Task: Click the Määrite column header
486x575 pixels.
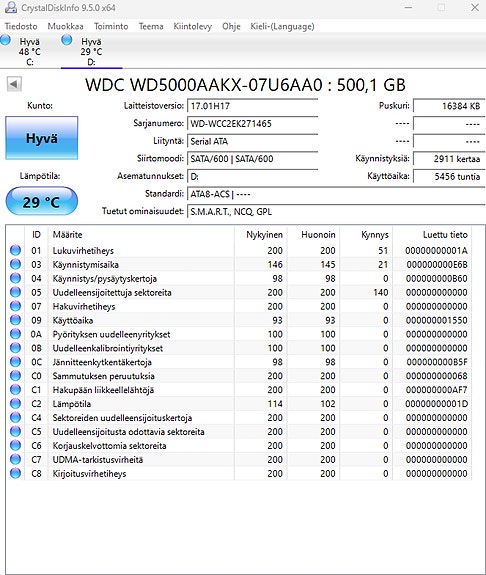Action: (141, 235)
